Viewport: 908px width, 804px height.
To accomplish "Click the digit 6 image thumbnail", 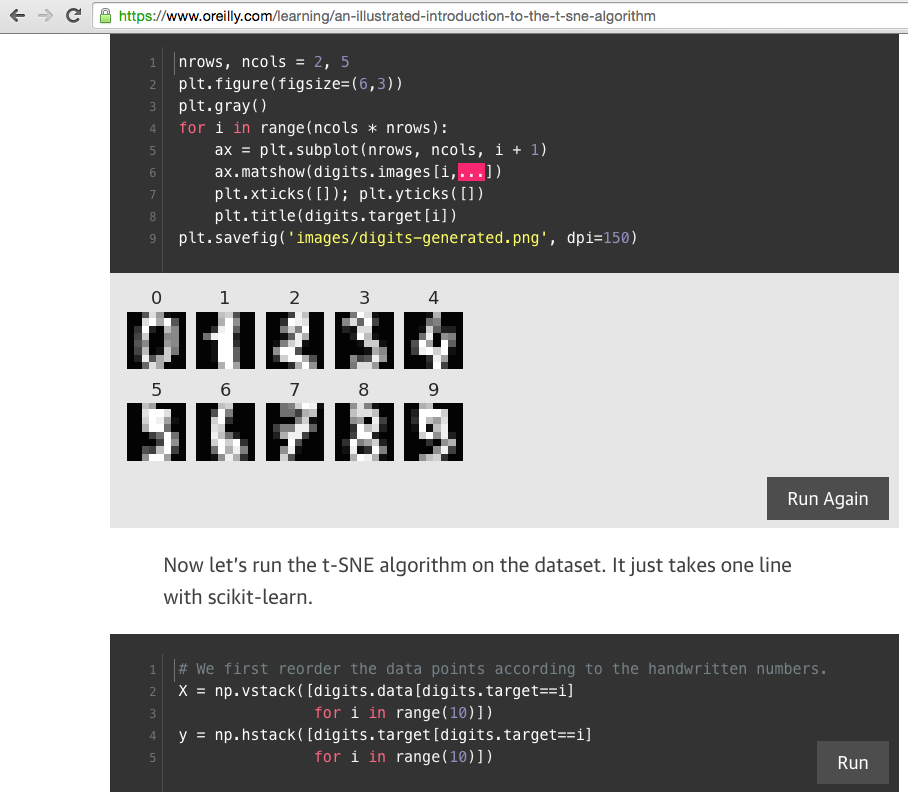I will tap(225, 432).
